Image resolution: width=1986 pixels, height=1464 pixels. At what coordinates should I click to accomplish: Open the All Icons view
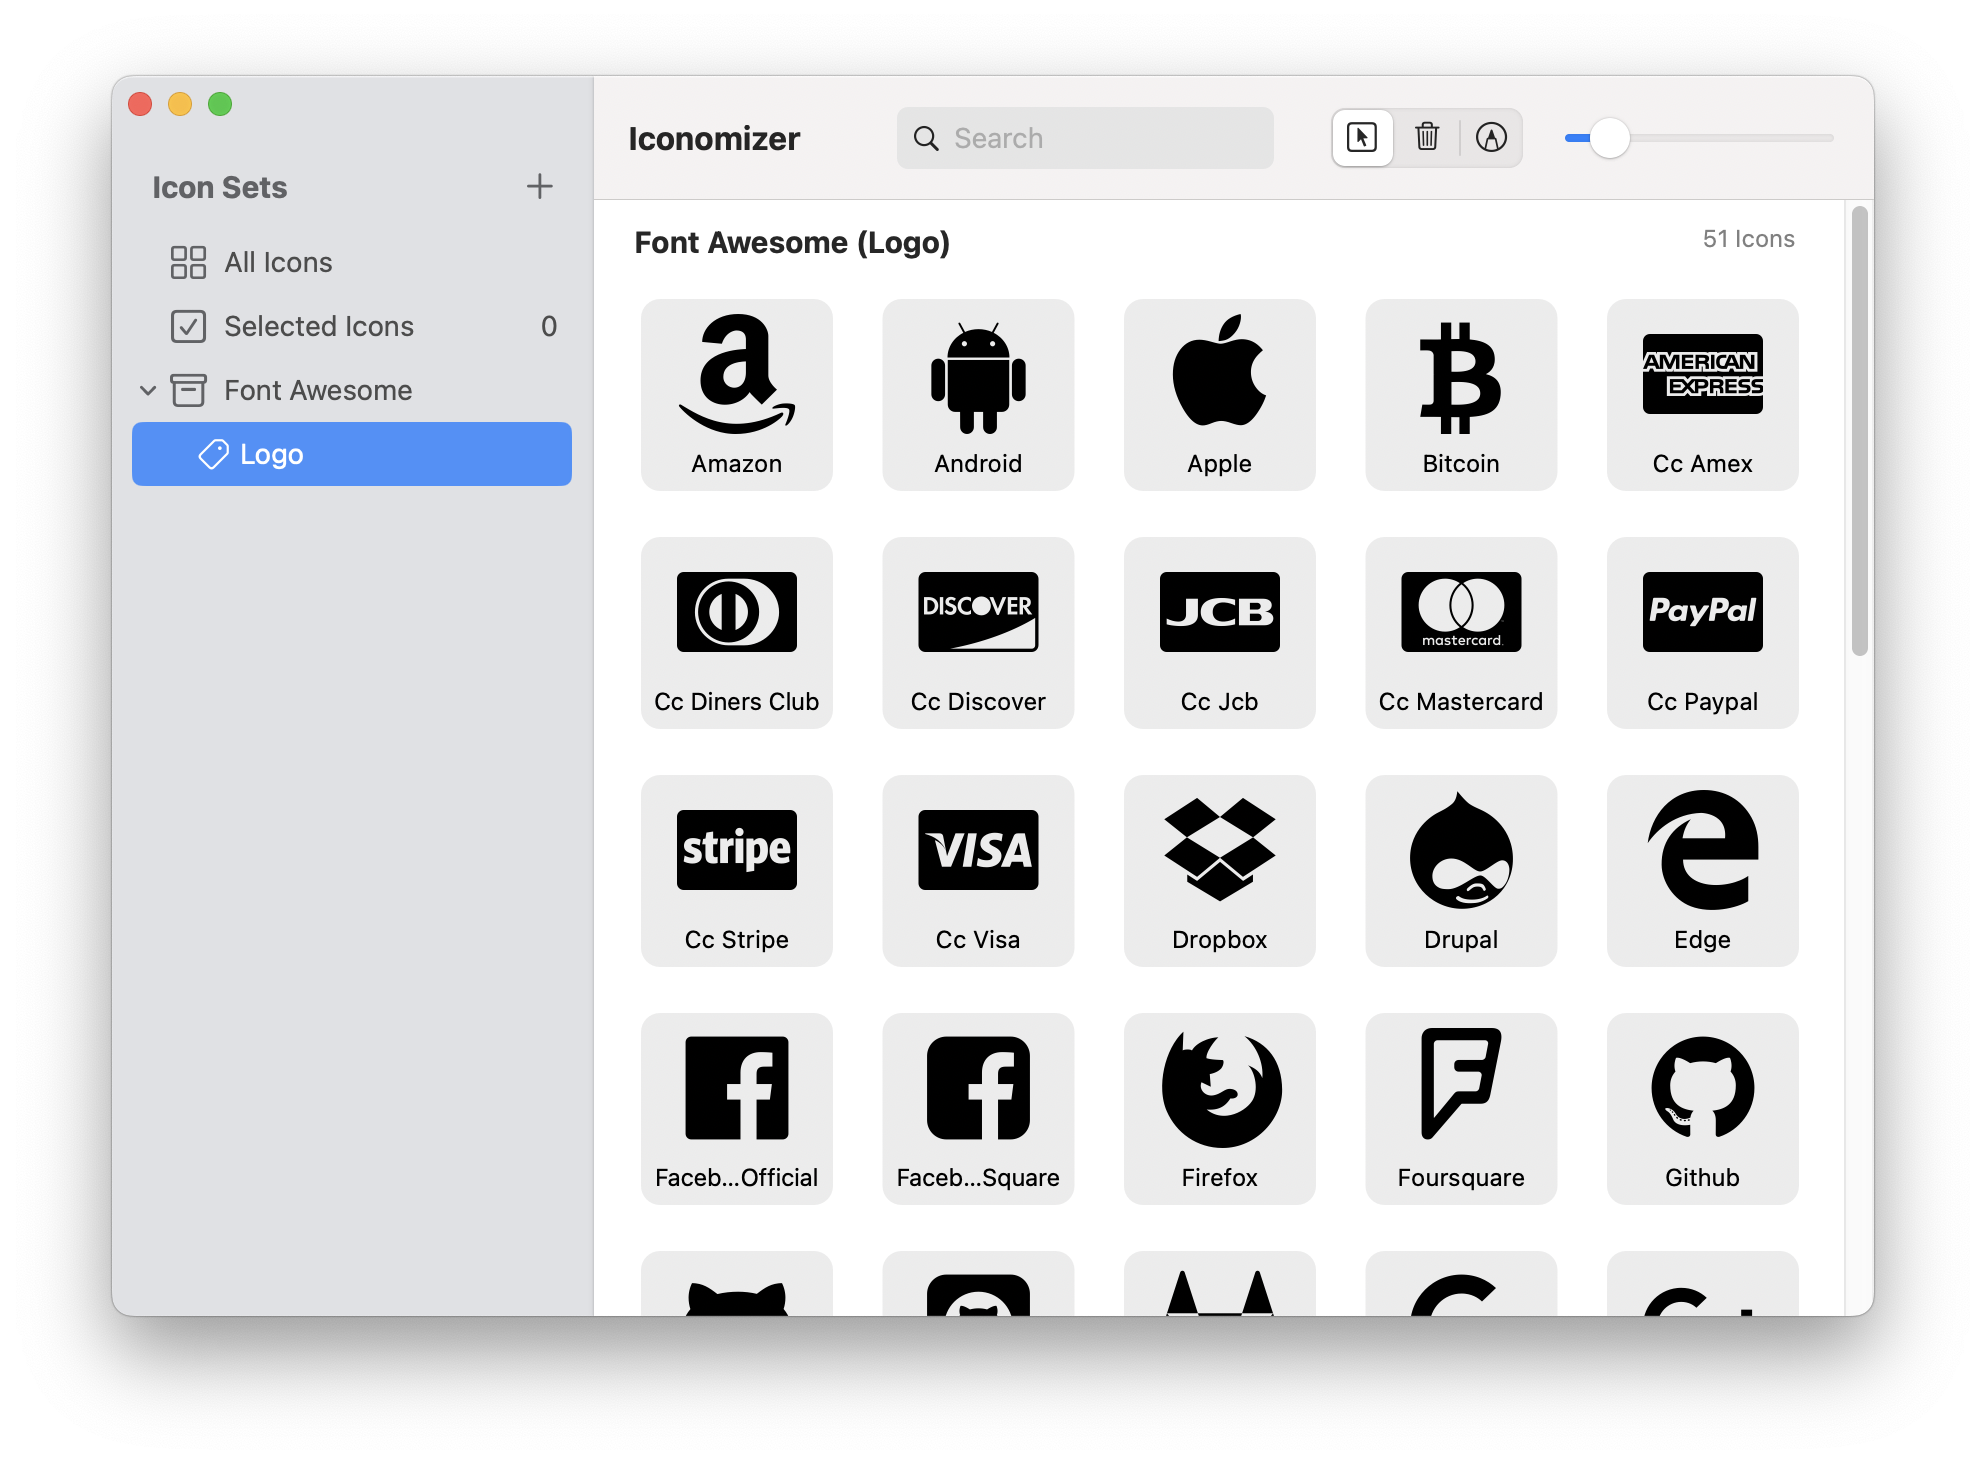tap(277, 262)
